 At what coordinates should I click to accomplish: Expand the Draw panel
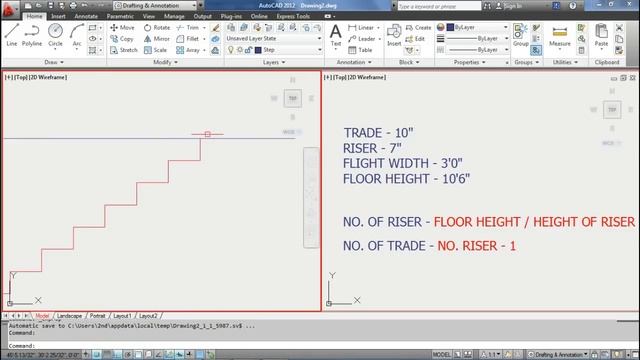(x=54, y=62)
